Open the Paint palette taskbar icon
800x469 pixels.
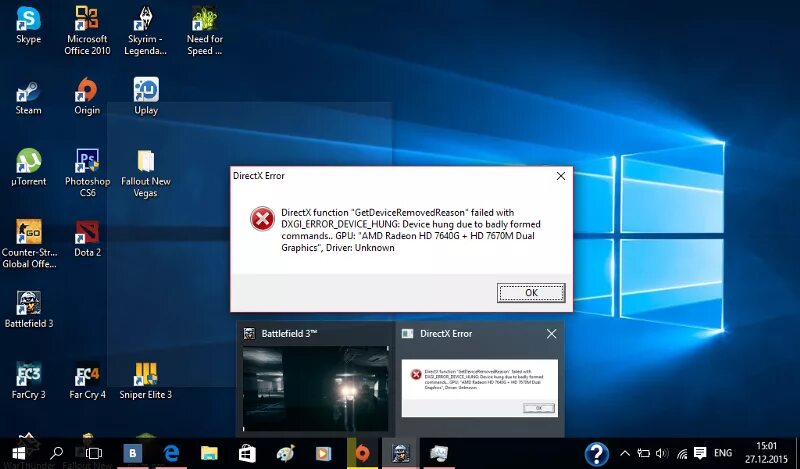[x=286, y=453]
